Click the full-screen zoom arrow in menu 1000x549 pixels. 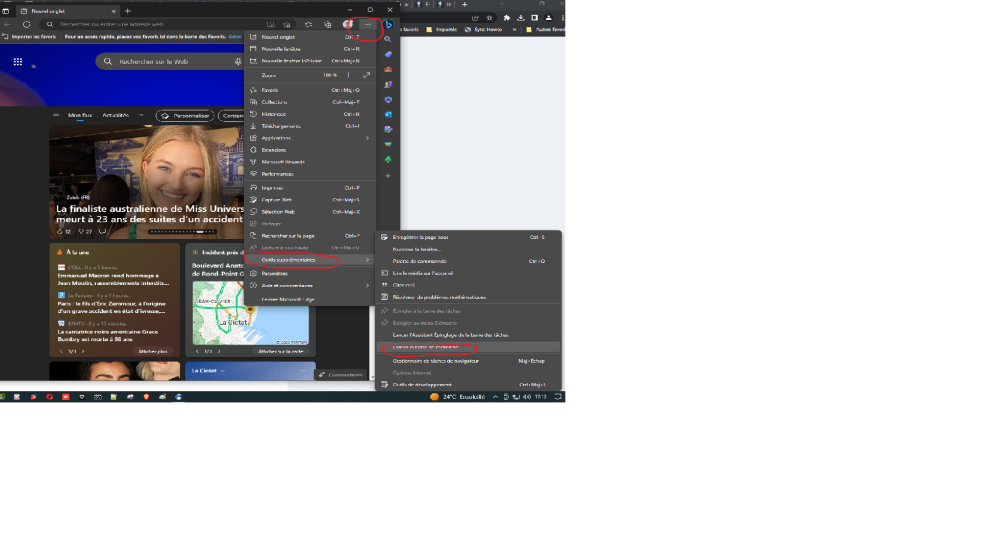(367, 75)
